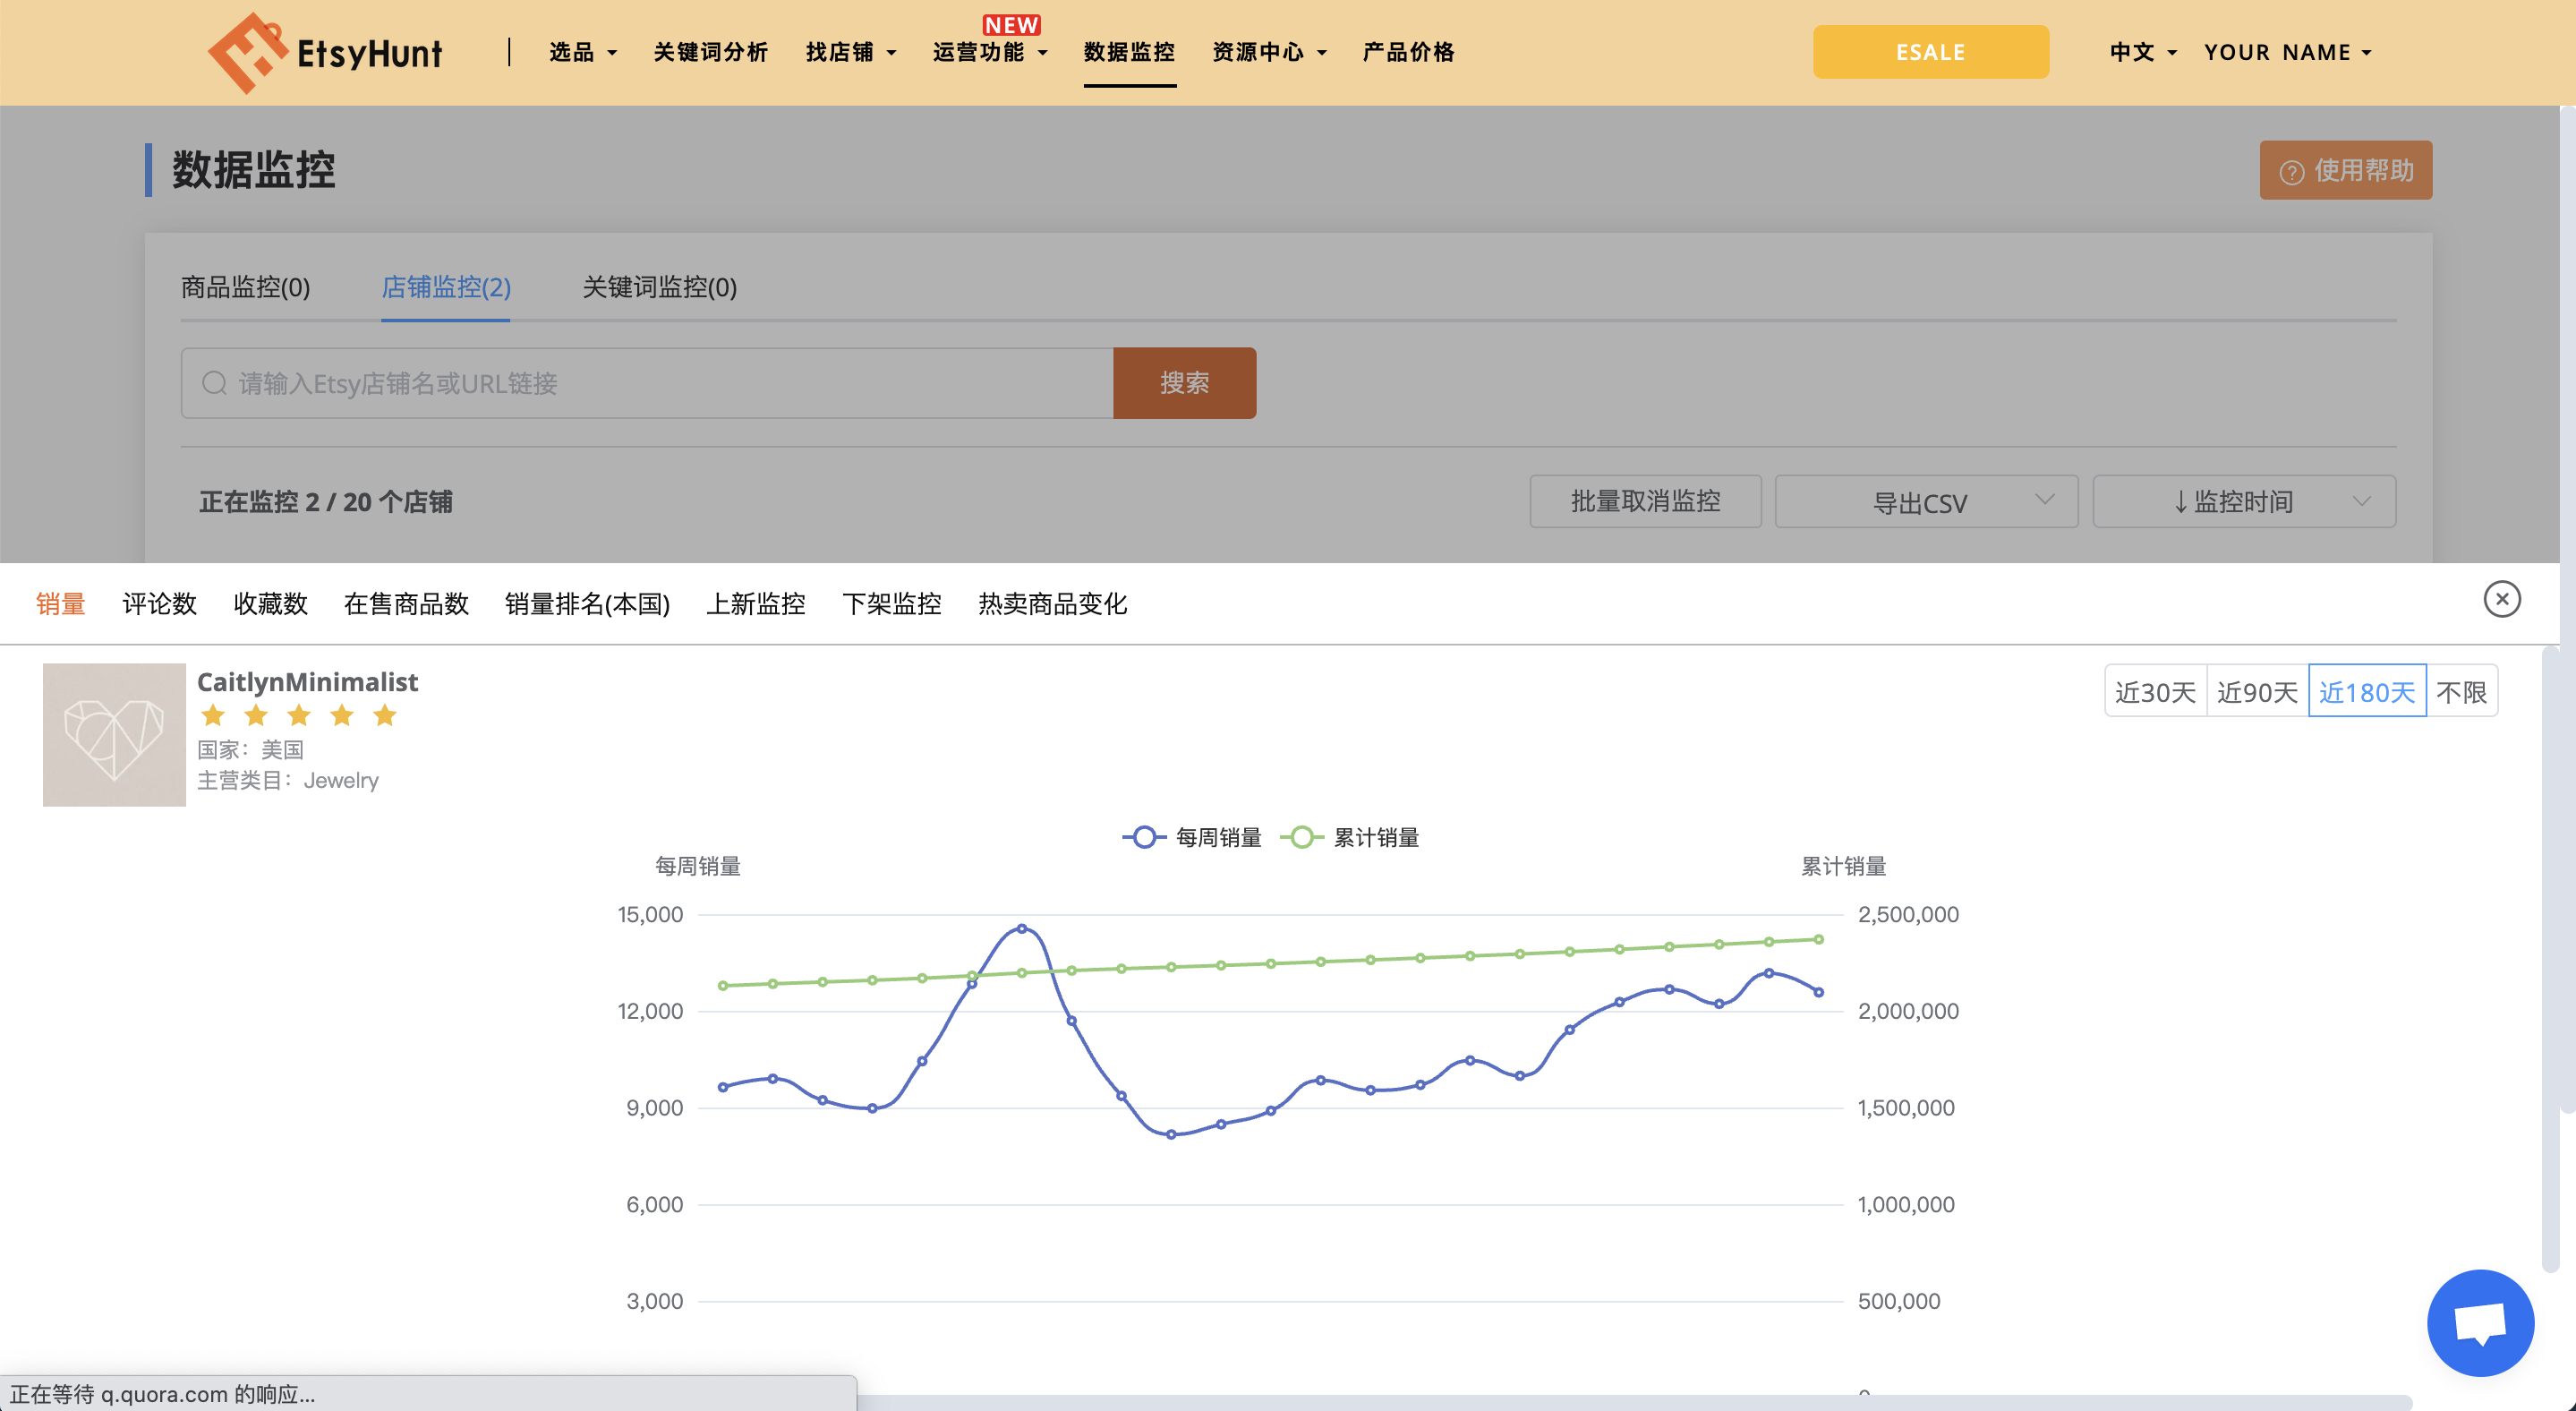
Task: Click the 搜索 button
Action: click(1184, 383)
